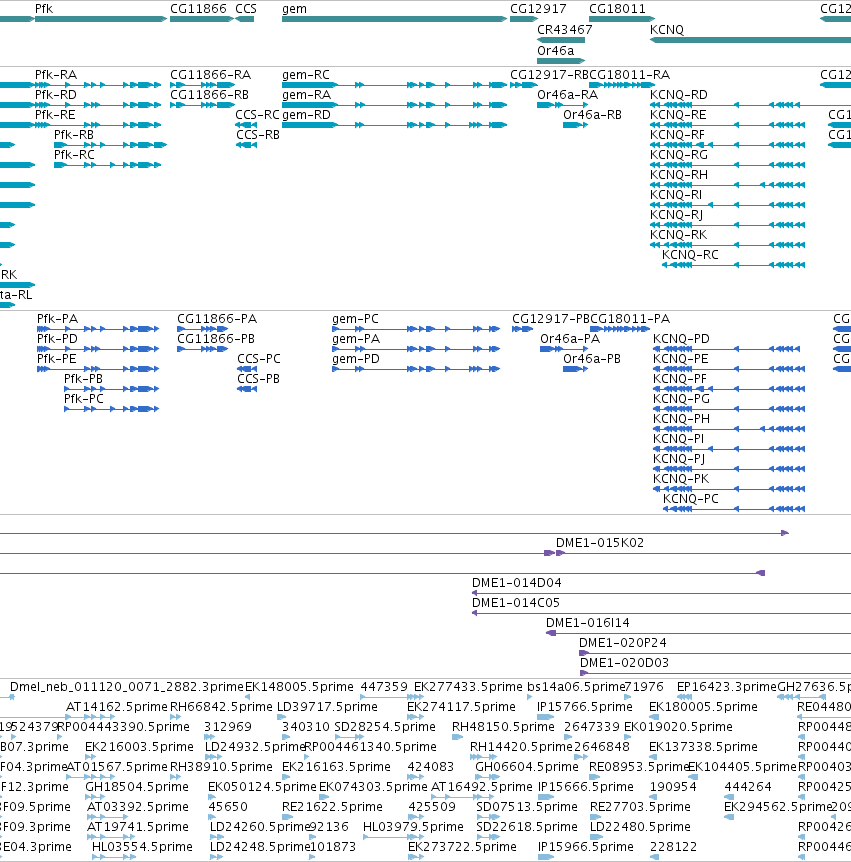
Task: Select transcript KCNQ-RF
Action: click(727, 145)
